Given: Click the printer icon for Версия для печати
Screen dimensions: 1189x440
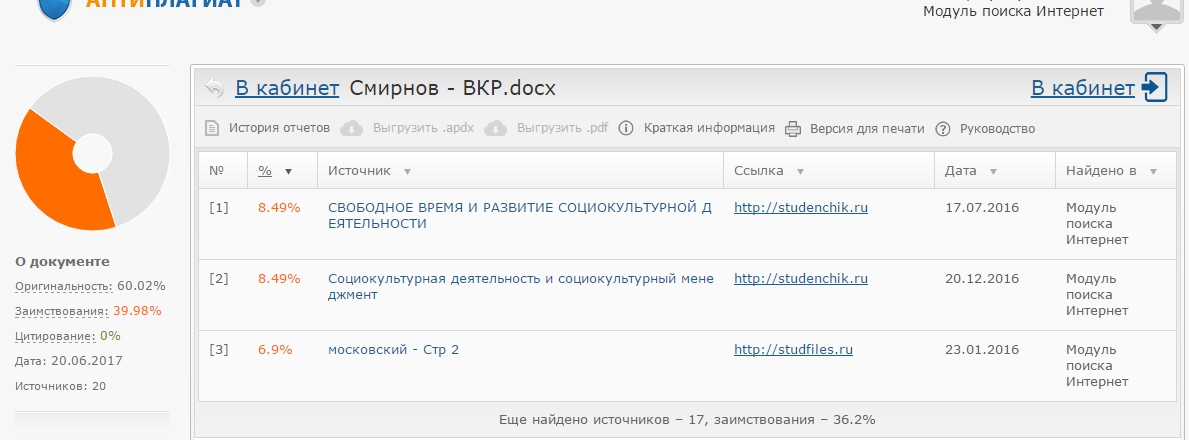Looking at the screenshot, I should click(793, 128).
